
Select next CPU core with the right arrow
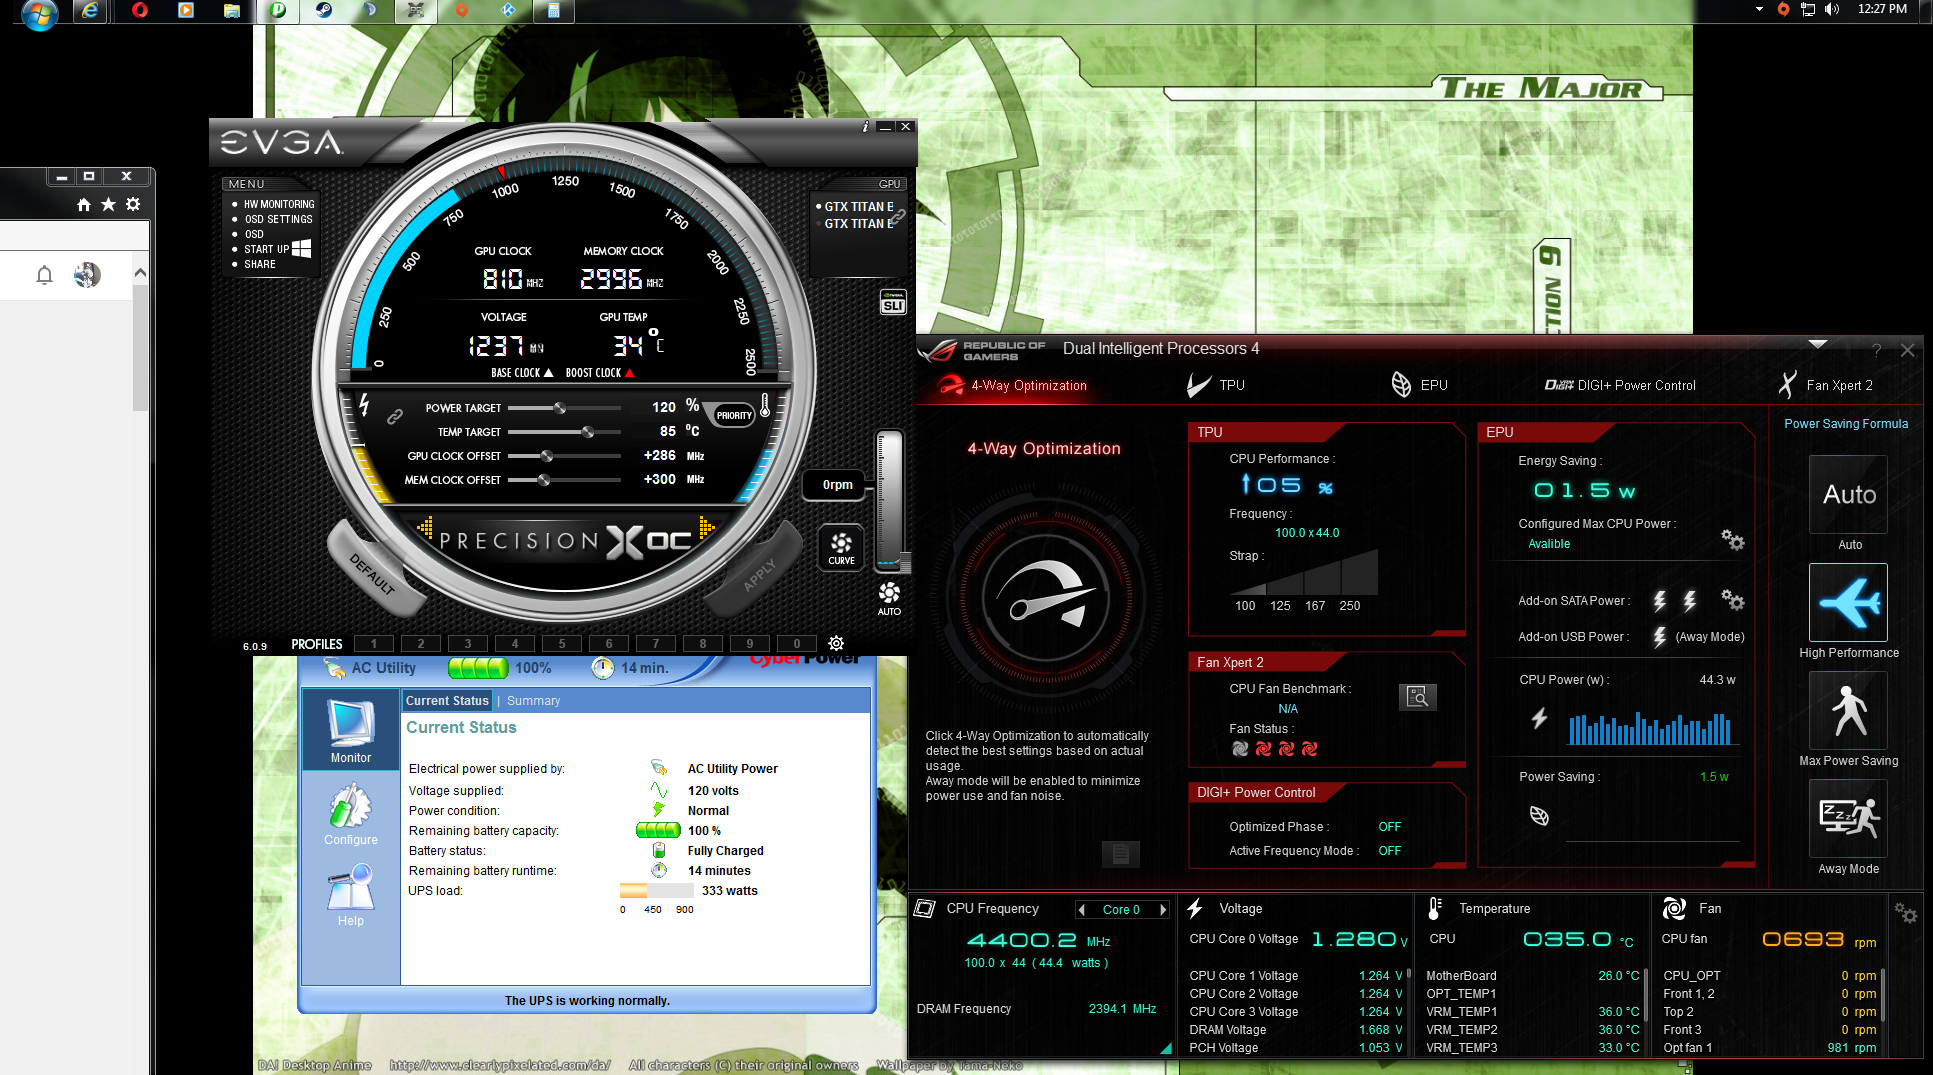(1163, 909)
